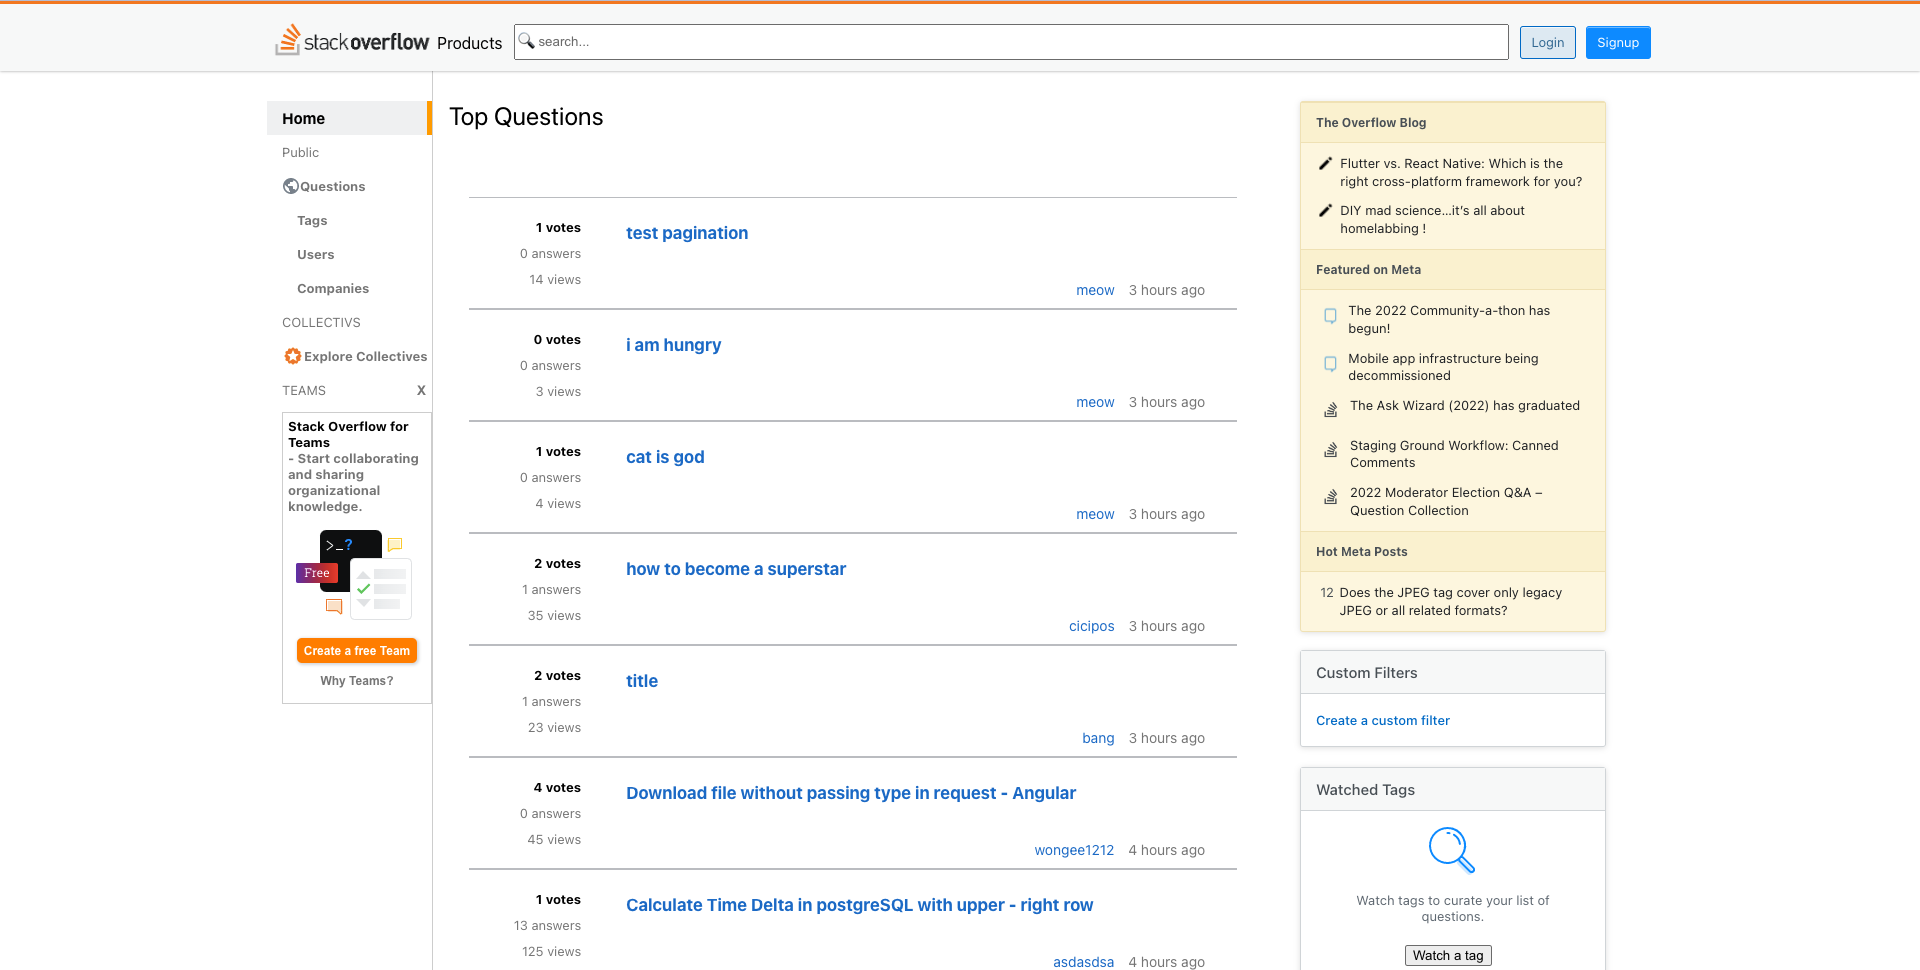Click Create a free Team button
Viewport: 1920px width, 970px height.
(x=357, y=650)
